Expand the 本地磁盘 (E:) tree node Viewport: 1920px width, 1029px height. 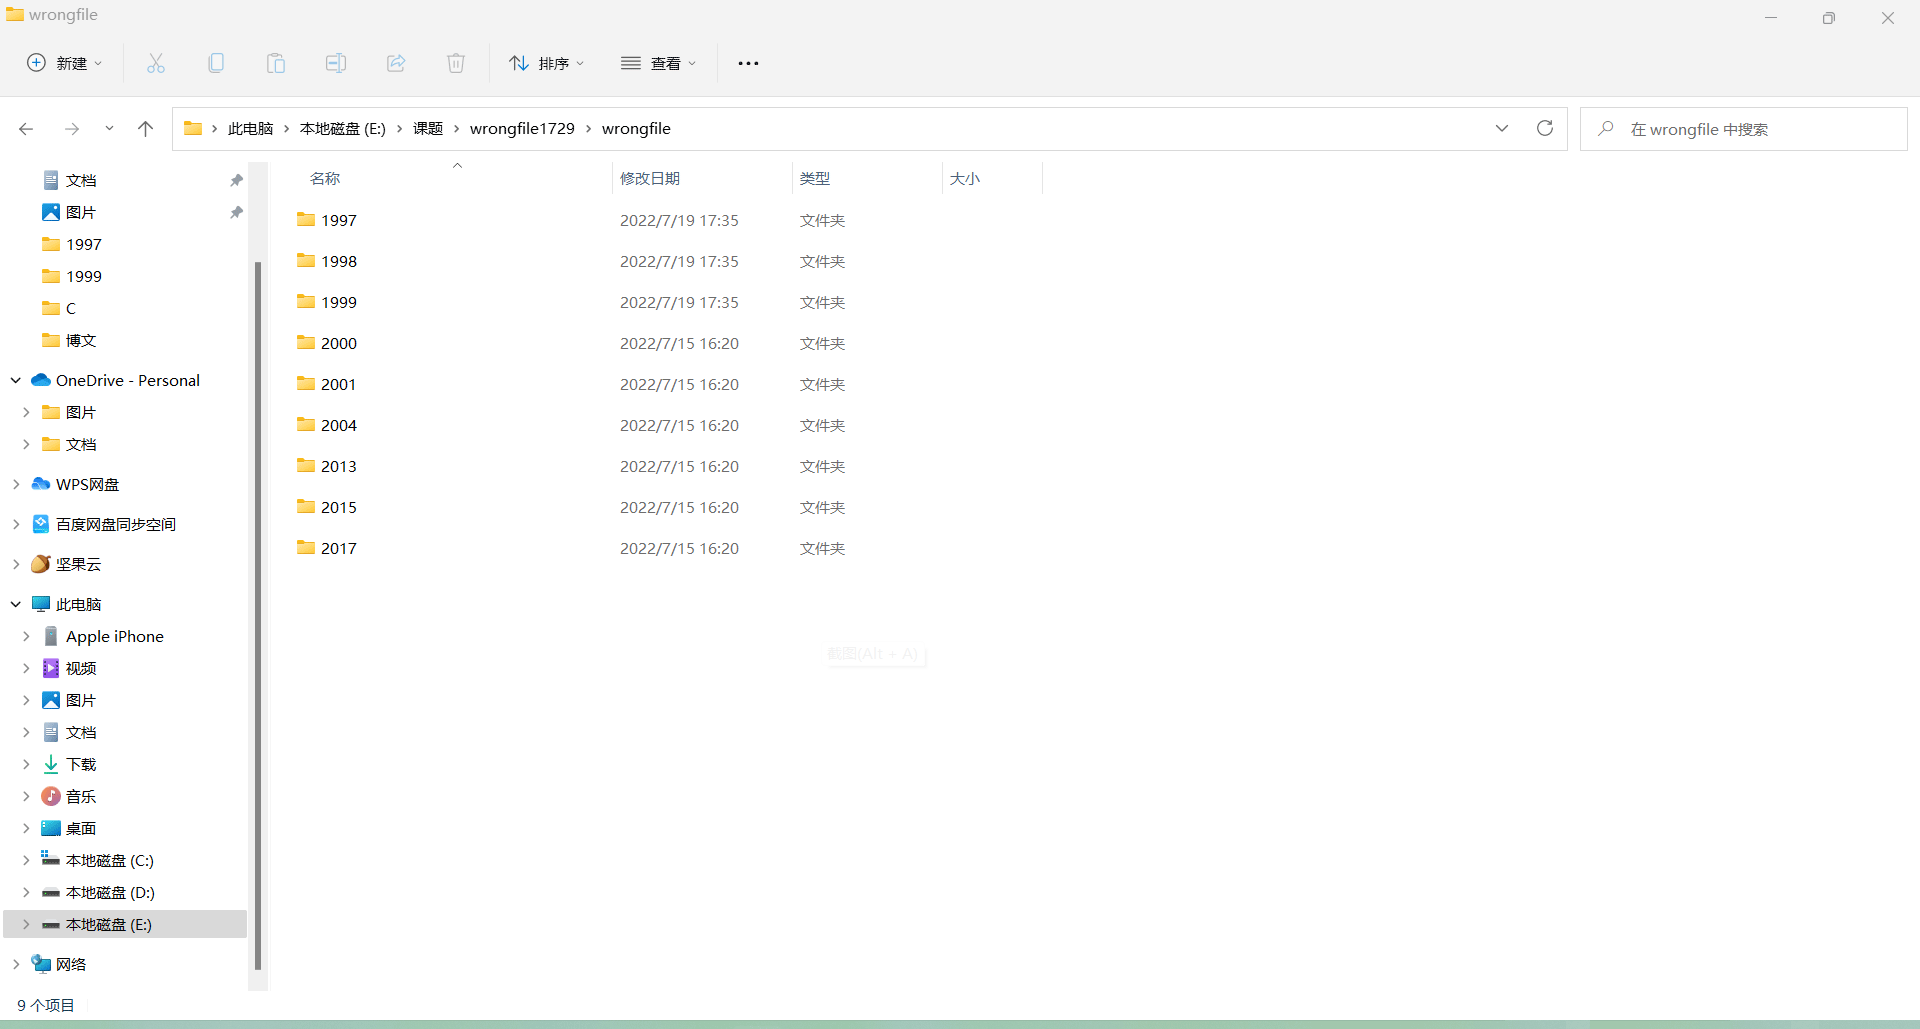click(x=26, y=924)
